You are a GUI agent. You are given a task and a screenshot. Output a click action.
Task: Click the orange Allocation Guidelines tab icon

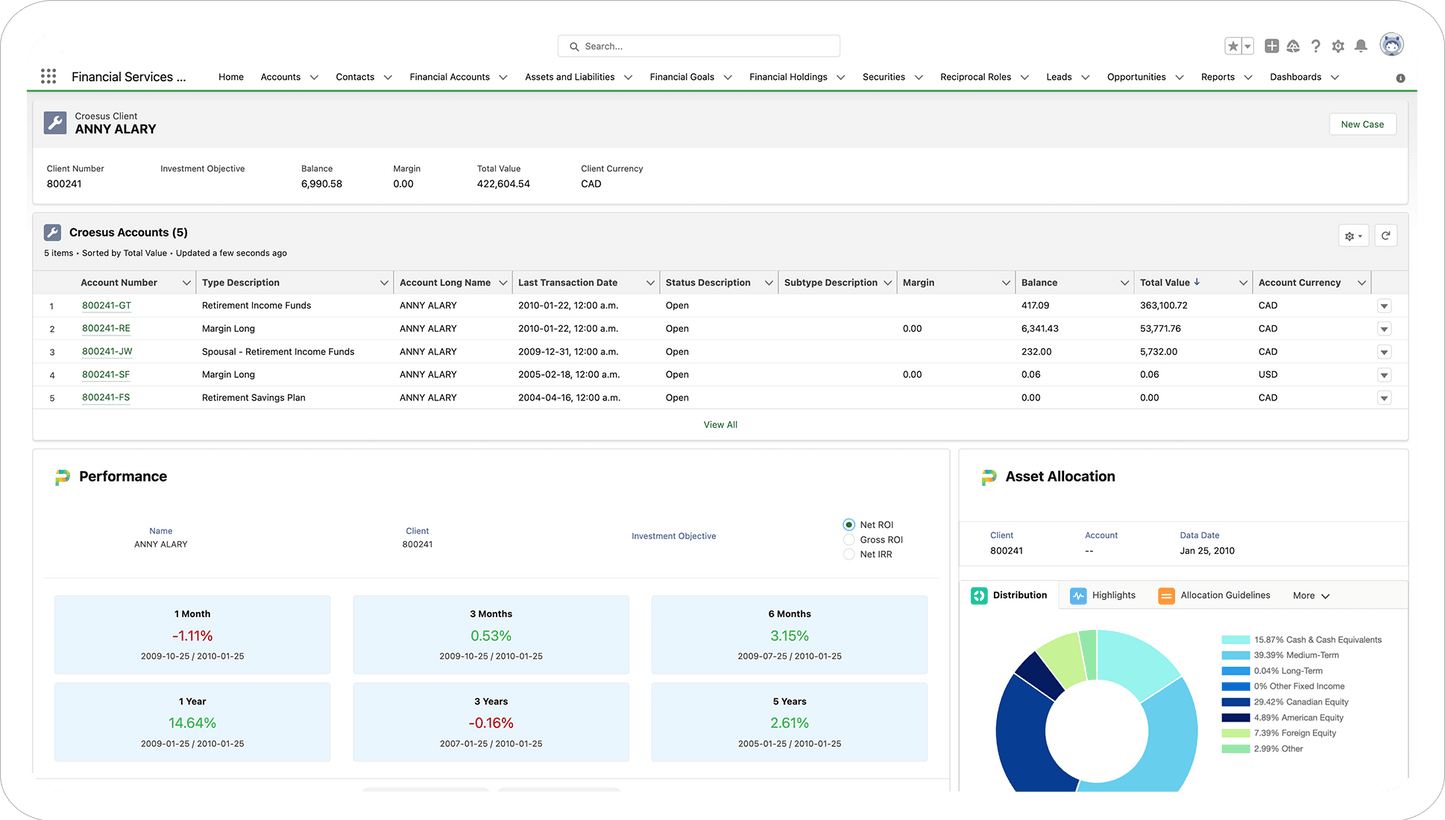[1167, 596]
